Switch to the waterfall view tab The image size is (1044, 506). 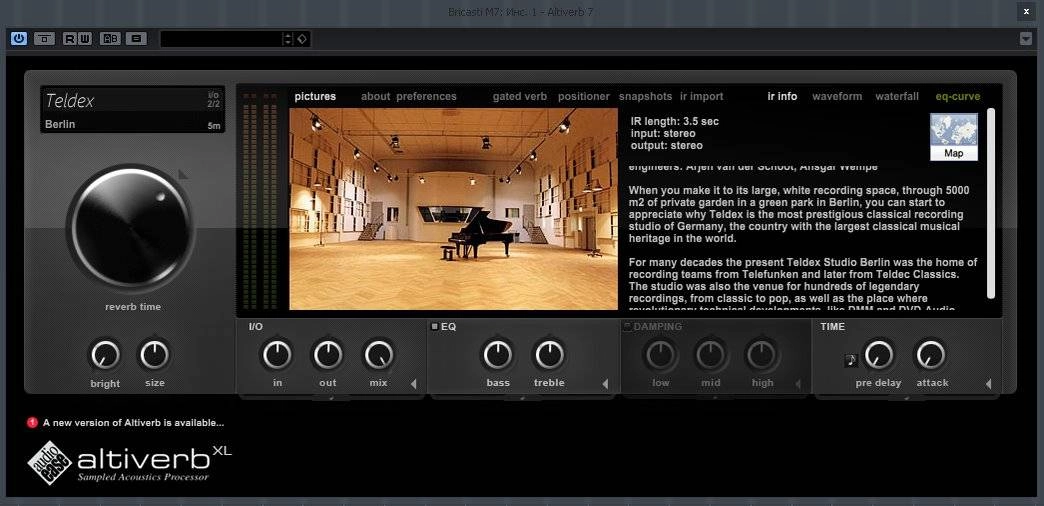[x=897, y=97]
